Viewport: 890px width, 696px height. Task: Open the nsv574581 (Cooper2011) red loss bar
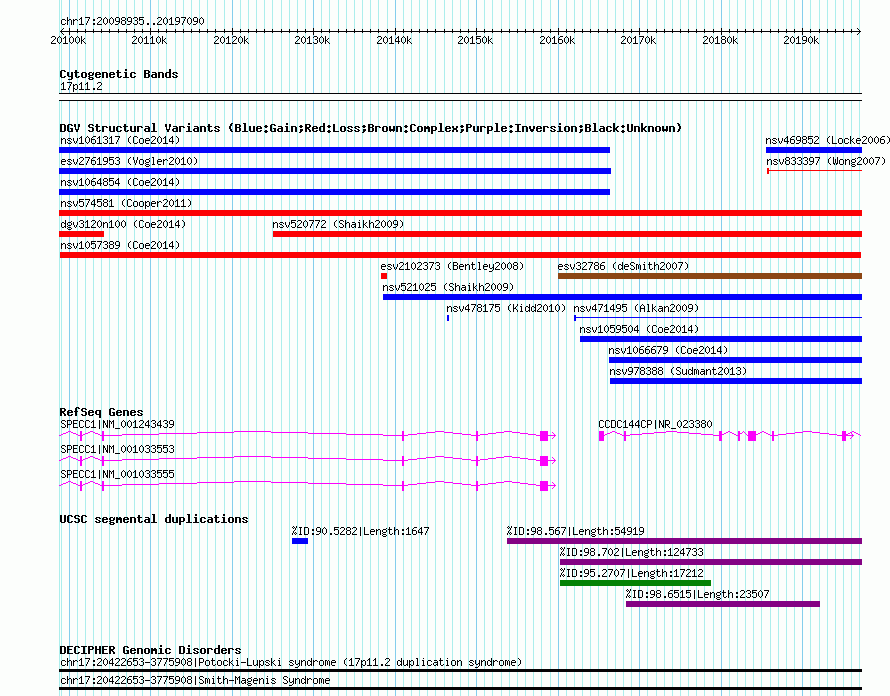460,213
